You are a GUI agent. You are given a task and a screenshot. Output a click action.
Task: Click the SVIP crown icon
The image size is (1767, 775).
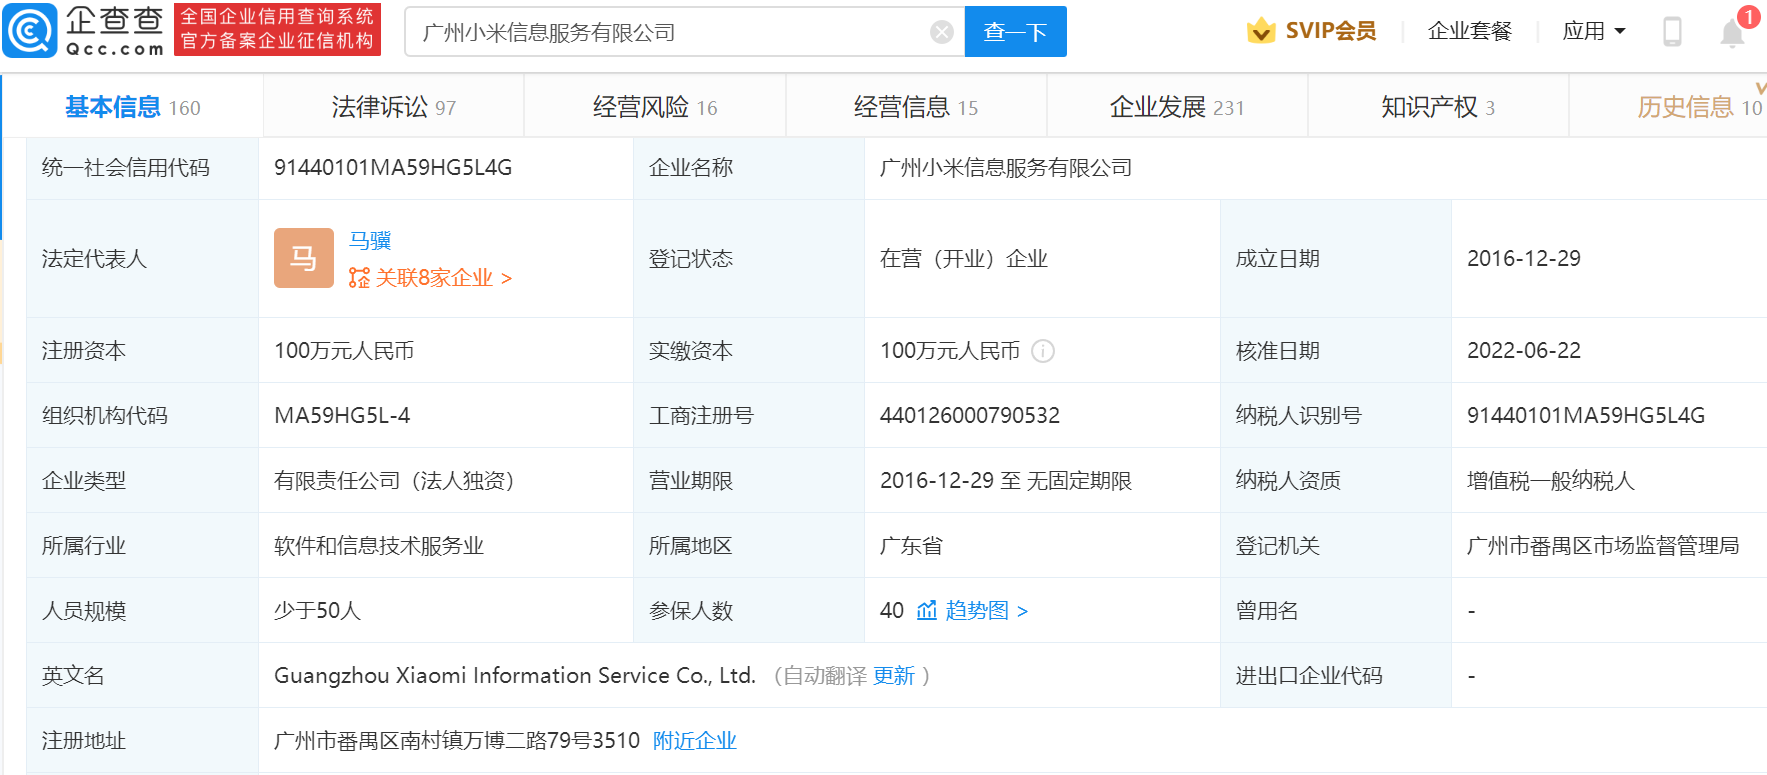tap(1261, 31)
